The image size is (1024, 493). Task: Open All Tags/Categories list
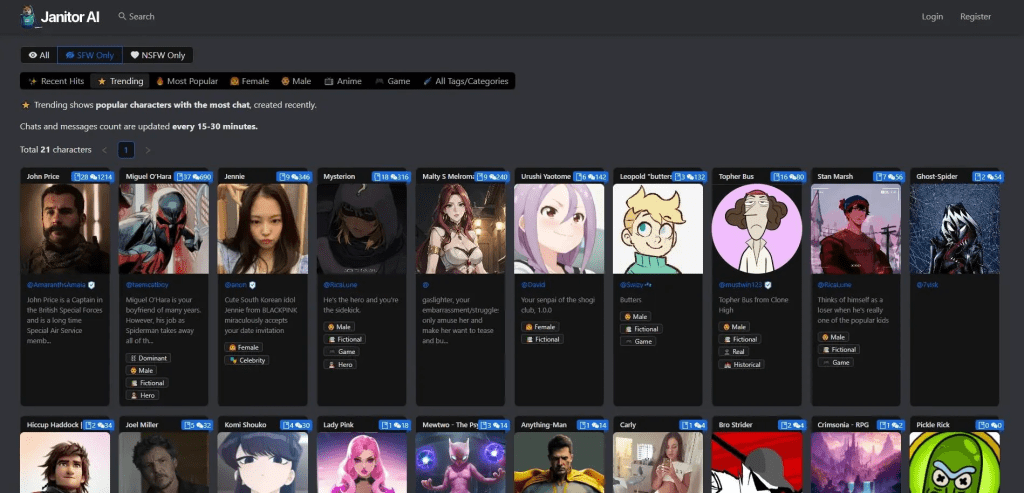pyautogui.click(x=466, y=81)
